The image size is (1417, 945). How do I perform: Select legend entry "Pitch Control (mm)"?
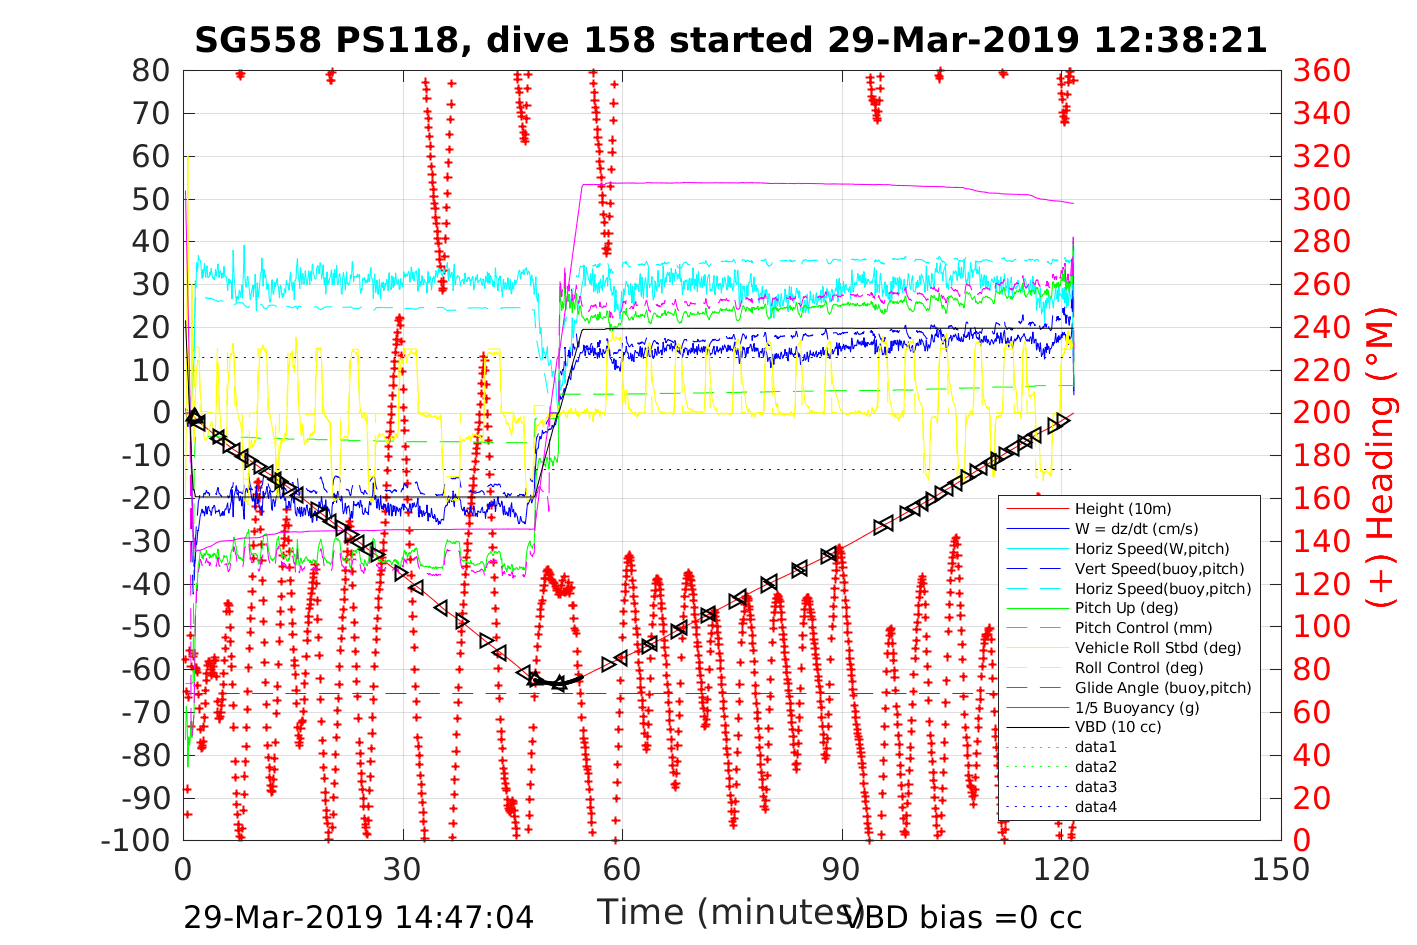click(1143, 628)
